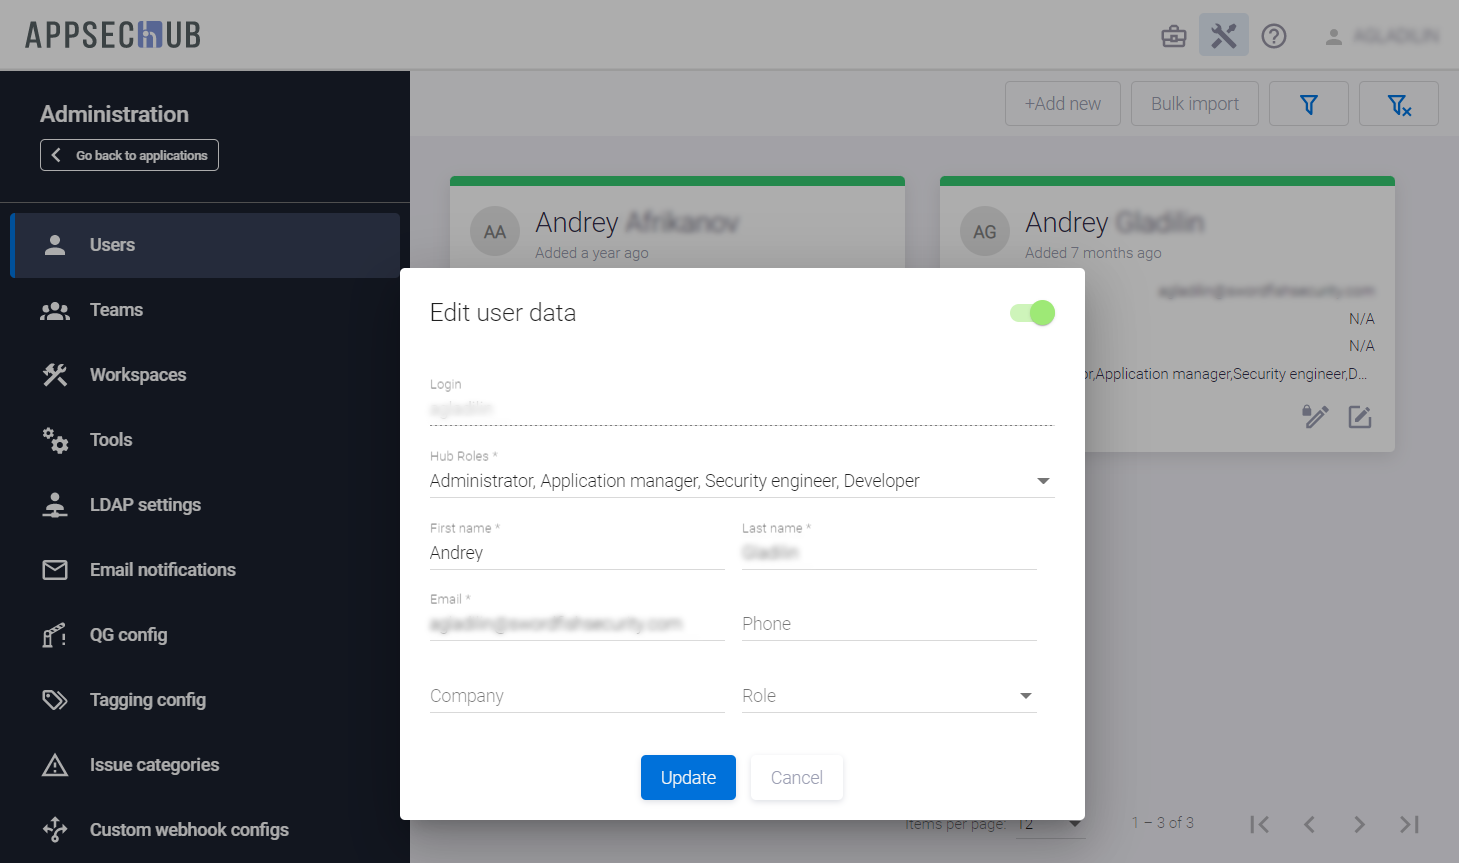
Task: Toggle the user active switch off
Action: click(x=1032, y=313)
